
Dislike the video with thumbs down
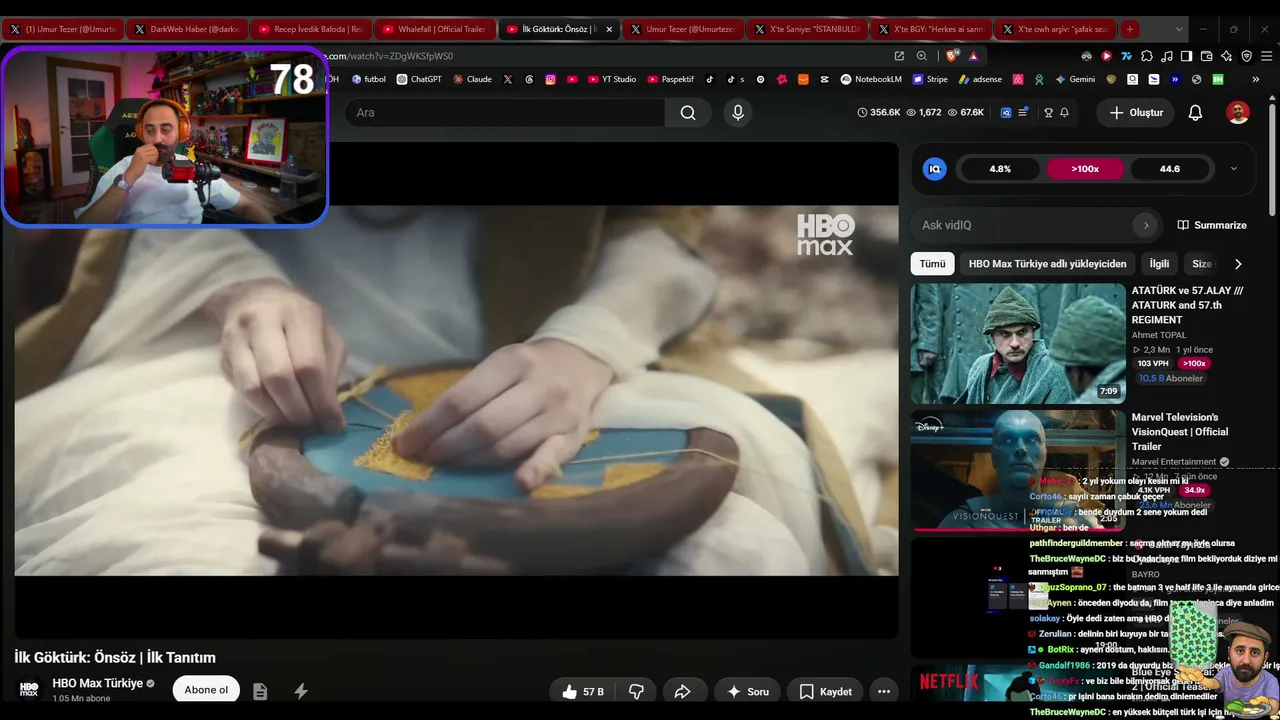[636, 691]
